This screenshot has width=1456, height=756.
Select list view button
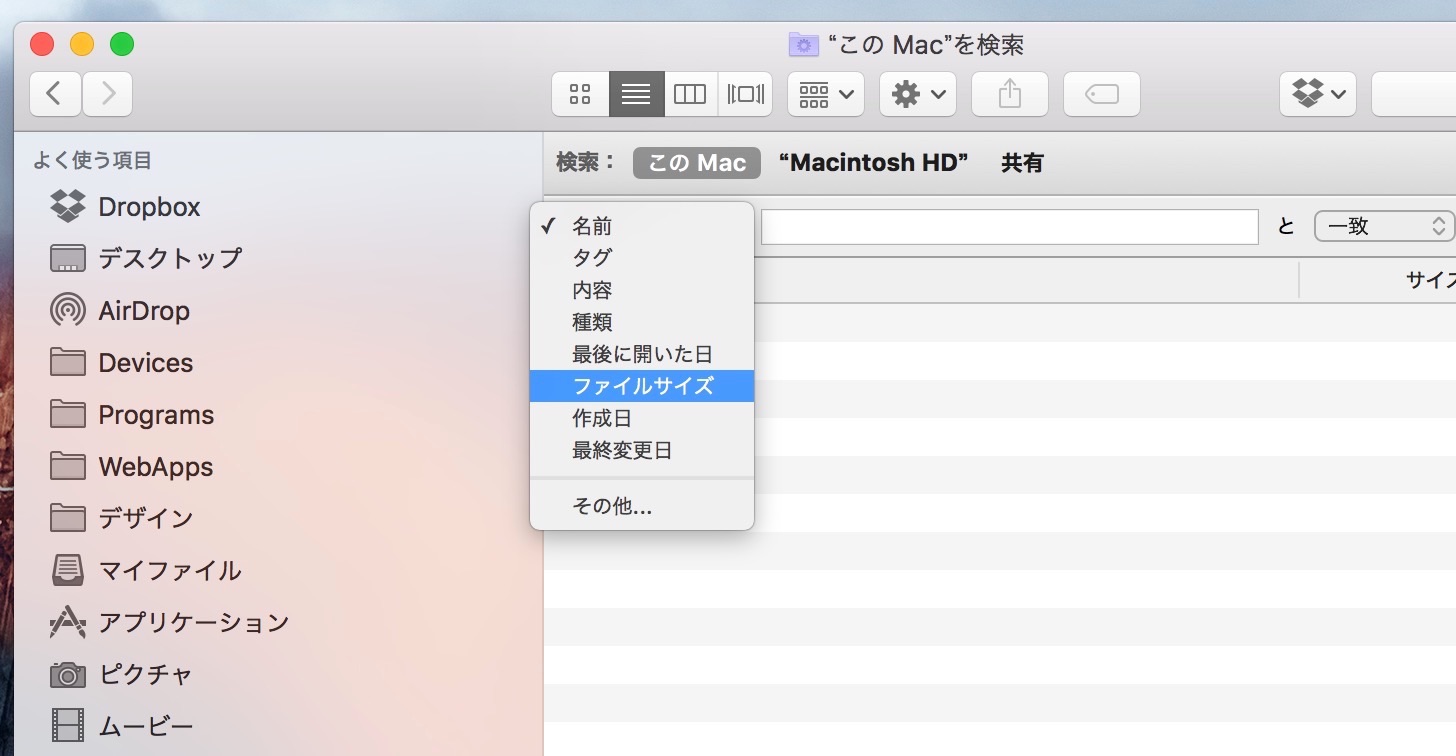[636, 95]
